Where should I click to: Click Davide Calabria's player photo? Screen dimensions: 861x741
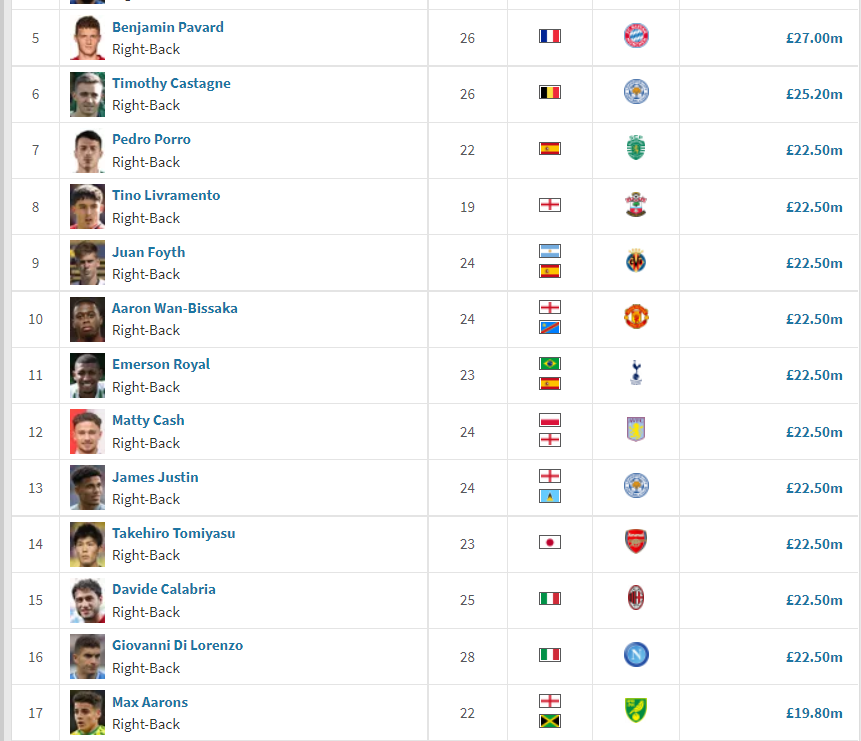coord(87,600)
